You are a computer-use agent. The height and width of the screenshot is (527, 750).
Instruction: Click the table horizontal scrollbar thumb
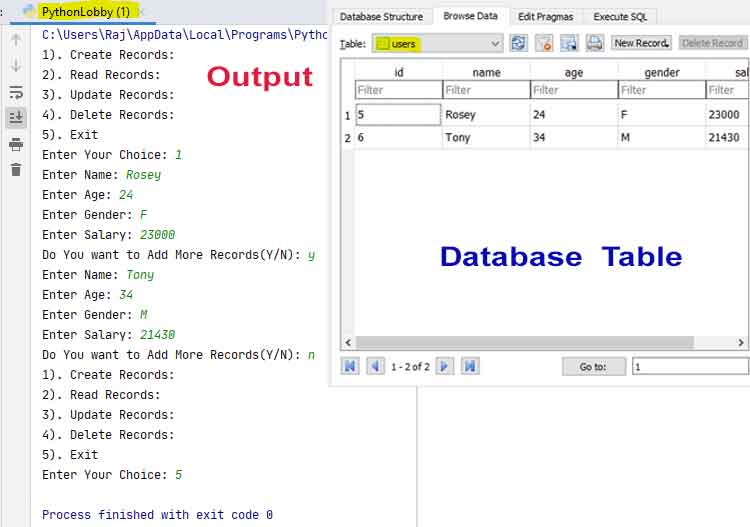click(525, 342)
